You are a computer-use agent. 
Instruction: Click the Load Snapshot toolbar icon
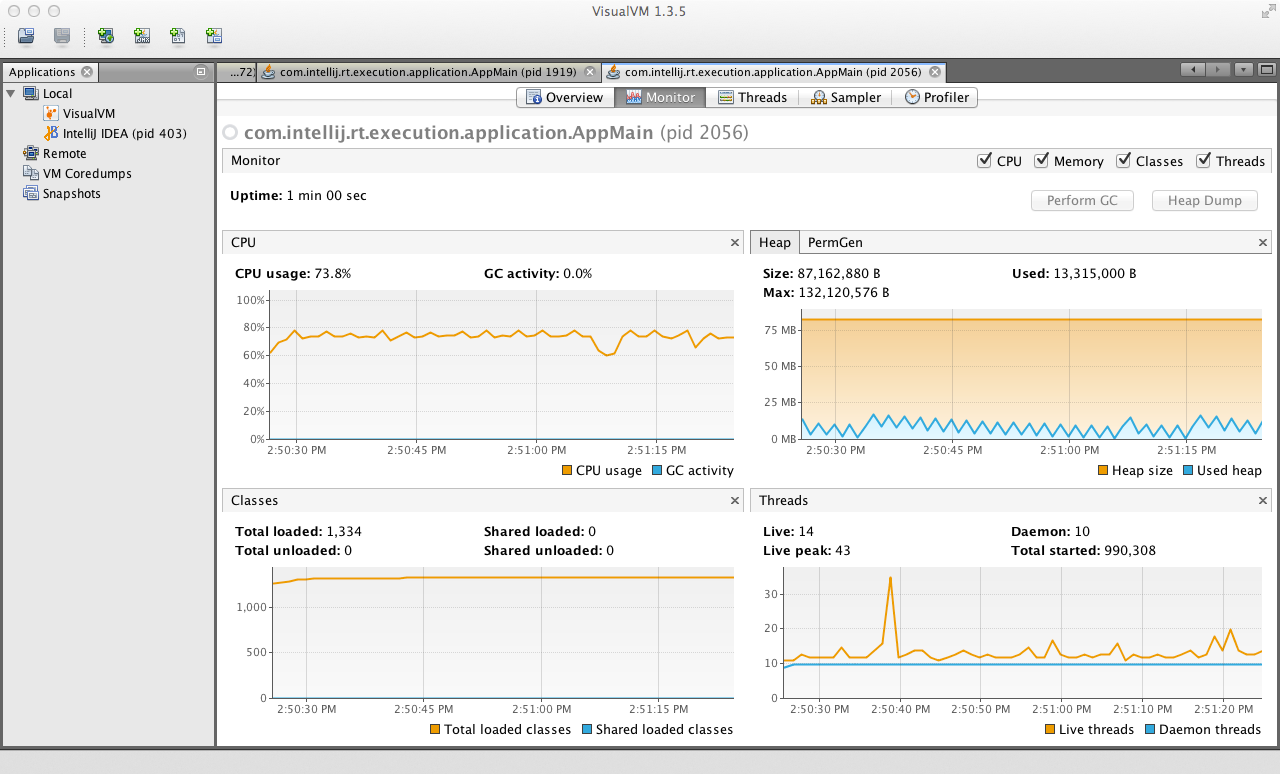click(x=26, y=36)
